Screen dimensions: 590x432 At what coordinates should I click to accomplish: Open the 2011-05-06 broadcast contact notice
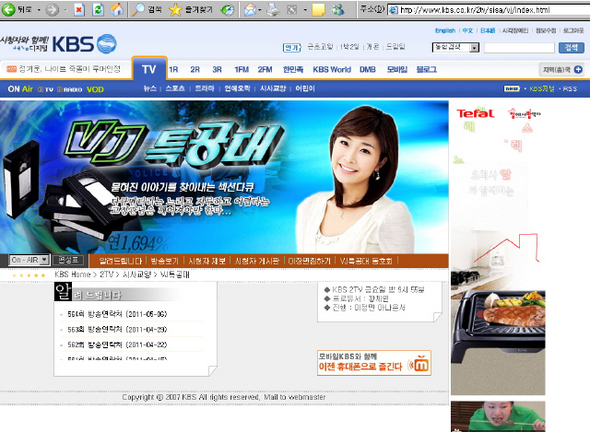117,314
